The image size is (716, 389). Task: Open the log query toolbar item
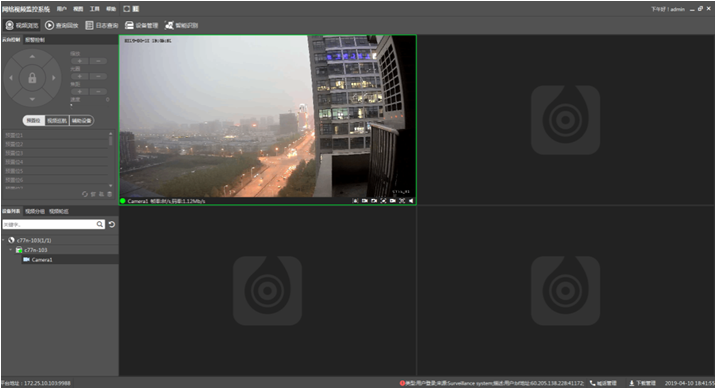[x=102, y=25]
